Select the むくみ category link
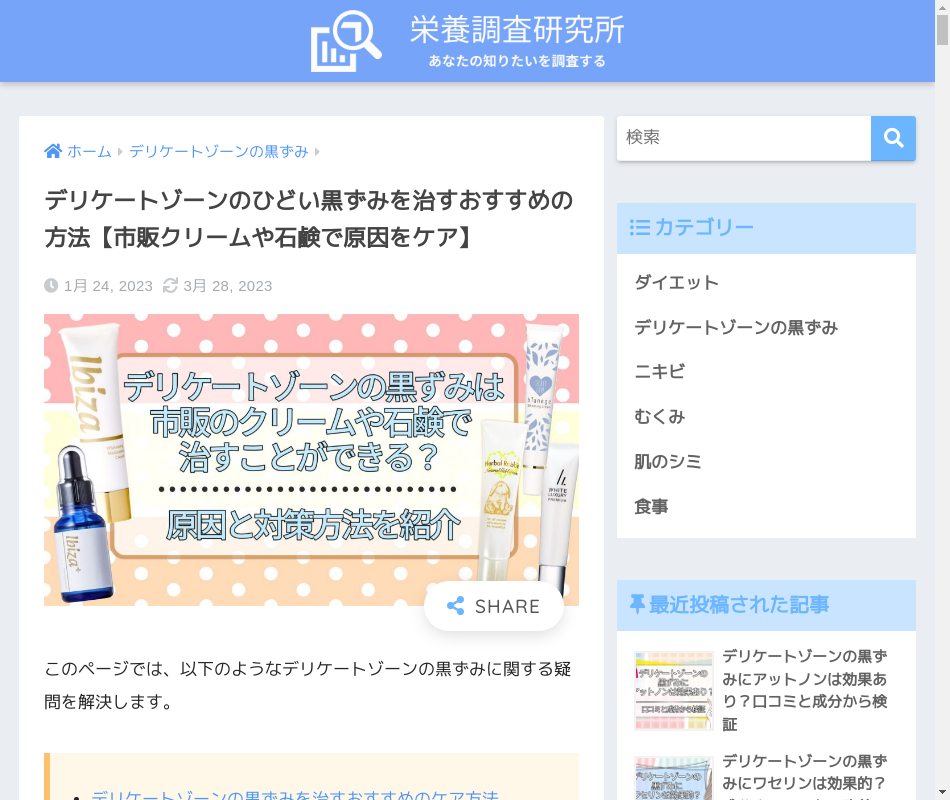Viewport: 950px width, 800px height. click(661, 417)
